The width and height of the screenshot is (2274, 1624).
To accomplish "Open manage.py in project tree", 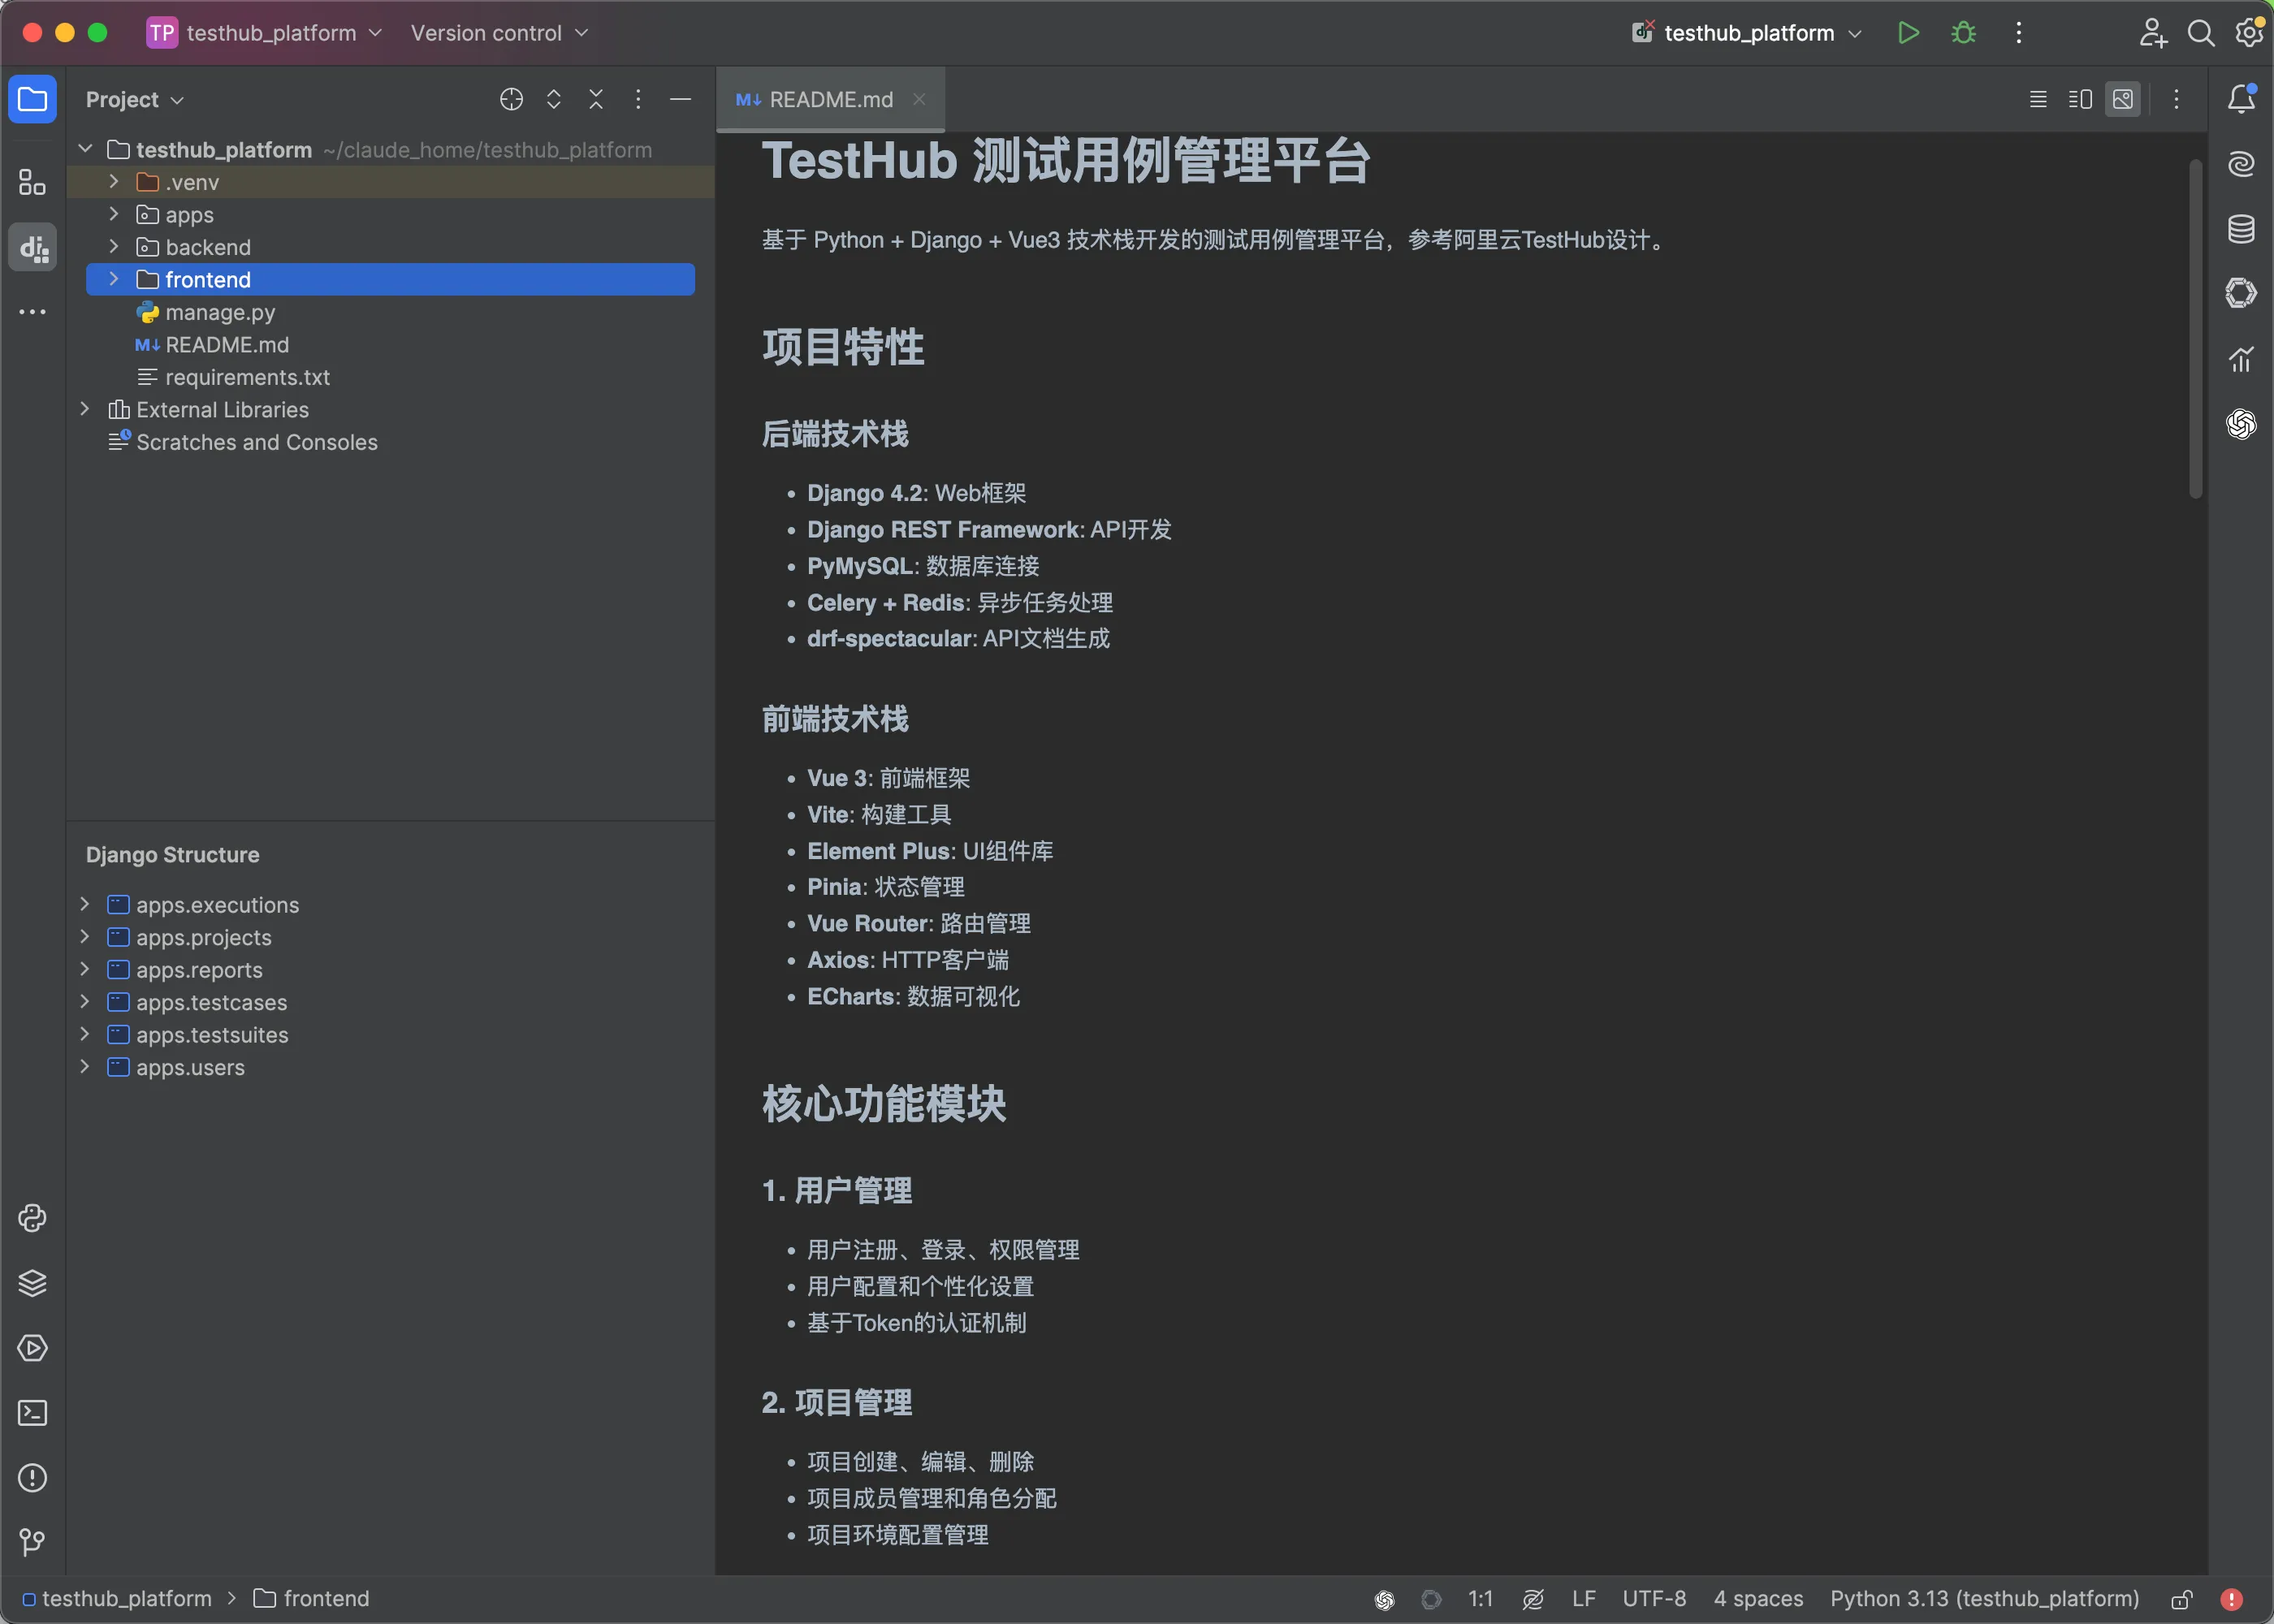I will (220, 312).
